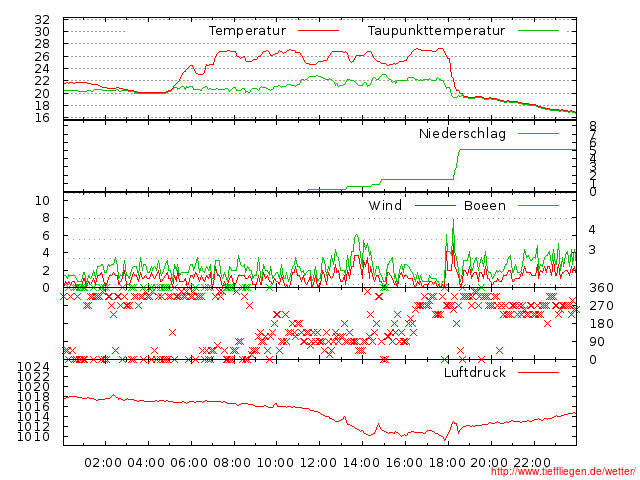Viewport: 640px width, 480px height.
Task: Click the Niederschlag legend label
Action: point(462,133)
